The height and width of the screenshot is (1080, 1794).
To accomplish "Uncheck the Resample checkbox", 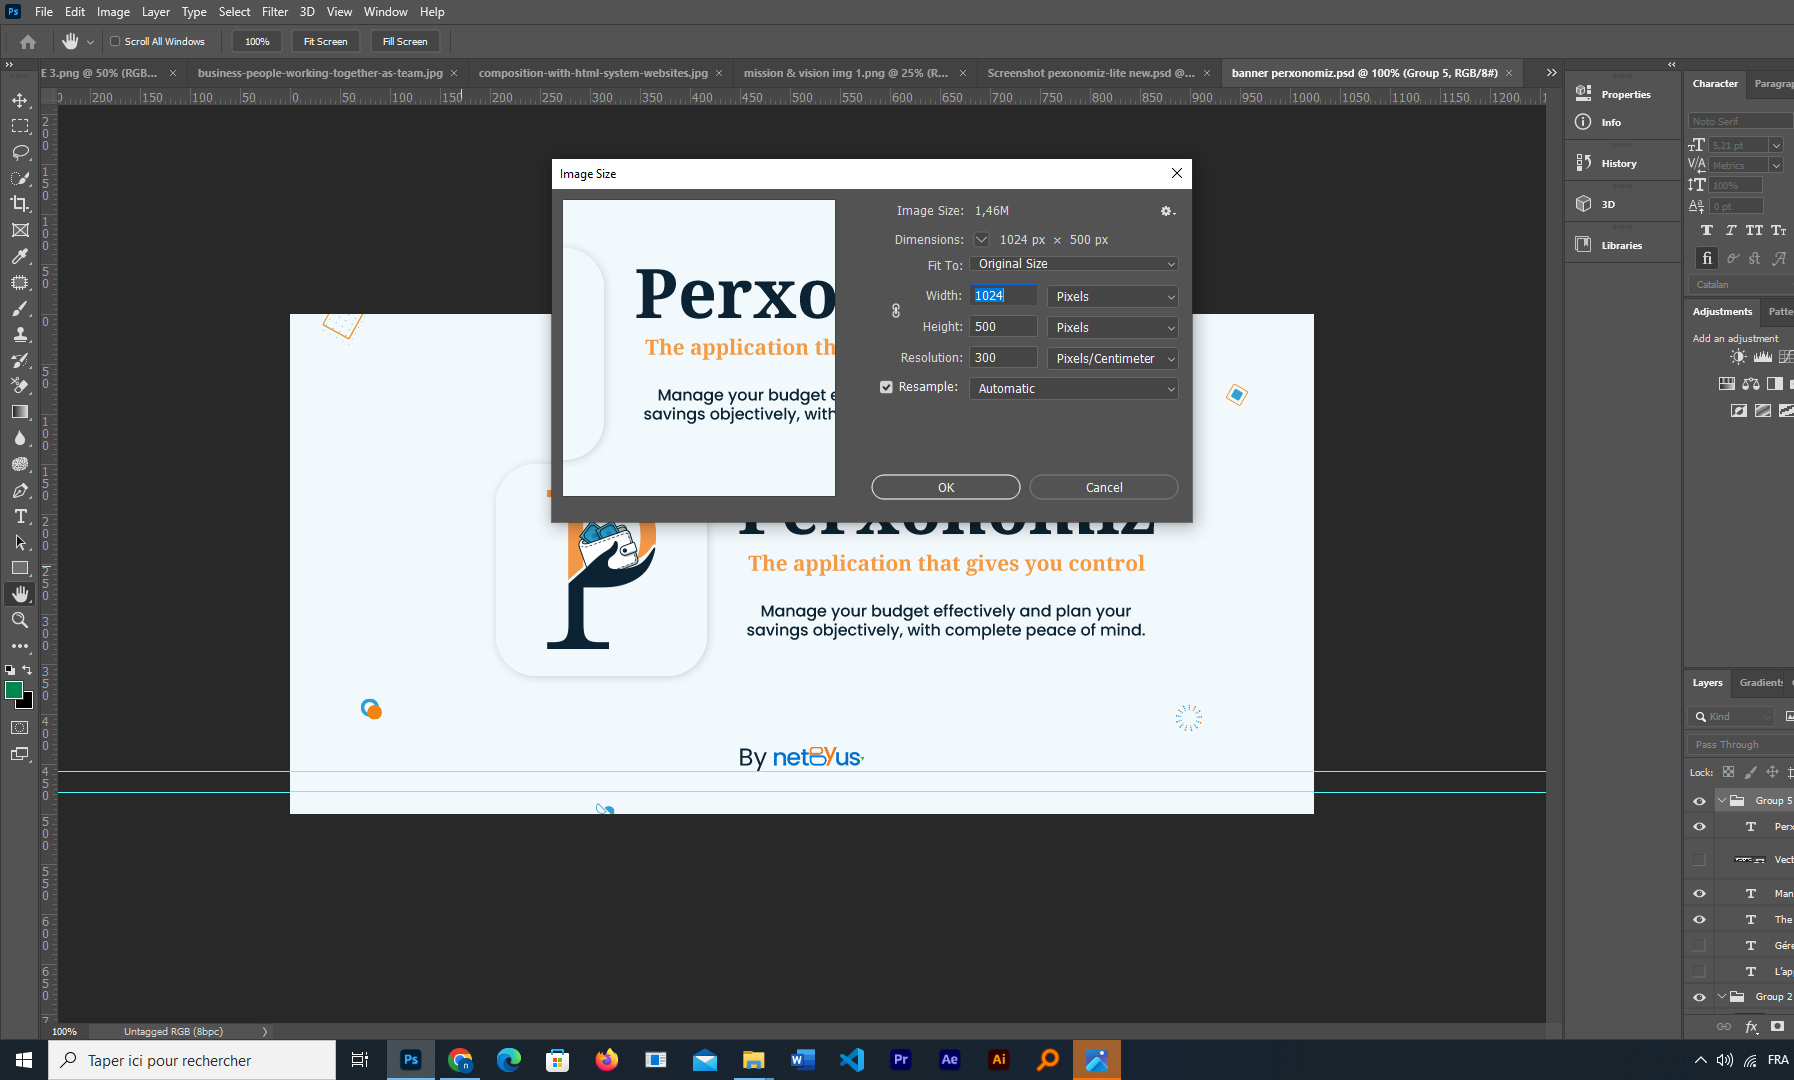I will (886, 387).
